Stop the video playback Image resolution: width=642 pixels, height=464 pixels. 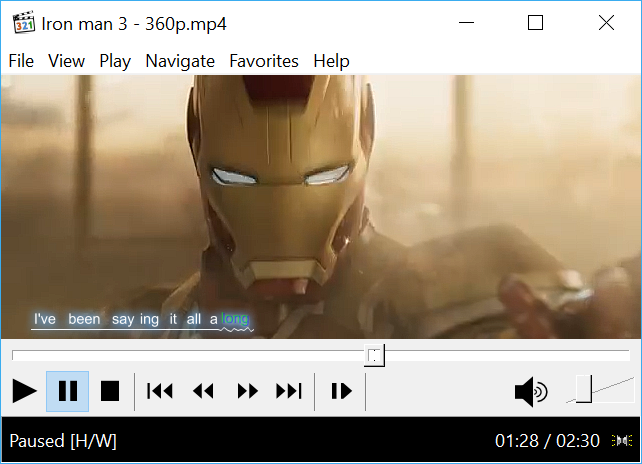110,391
